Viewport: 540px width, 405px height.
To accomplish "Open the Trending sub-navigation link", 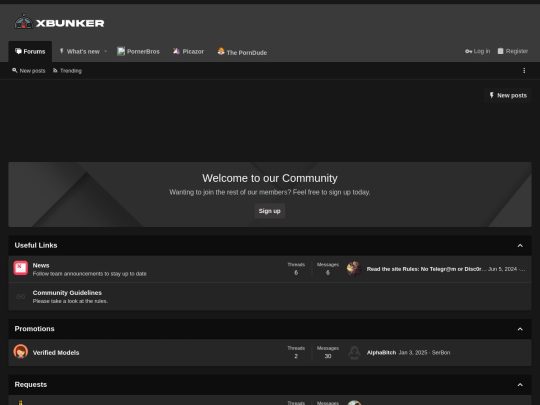I will 67,71.
